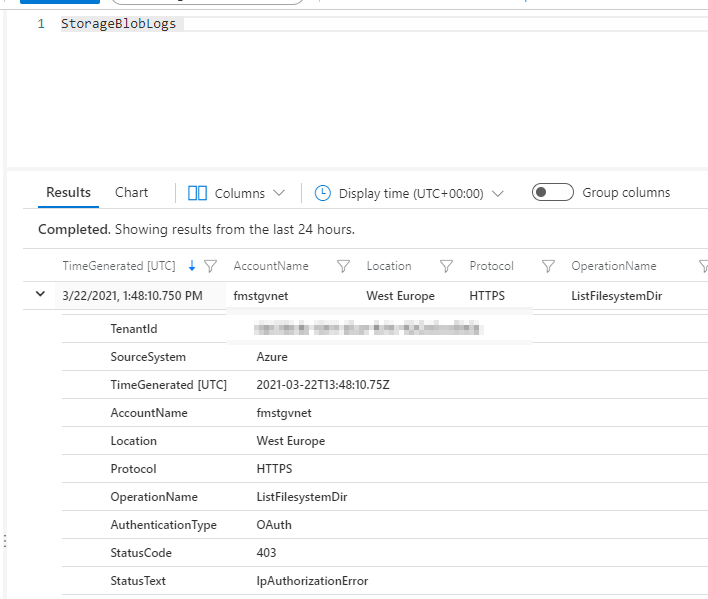Click the TimeGenerated [UTC] column header
Viewport: 708px width, 599px height.
pos(119,266)
